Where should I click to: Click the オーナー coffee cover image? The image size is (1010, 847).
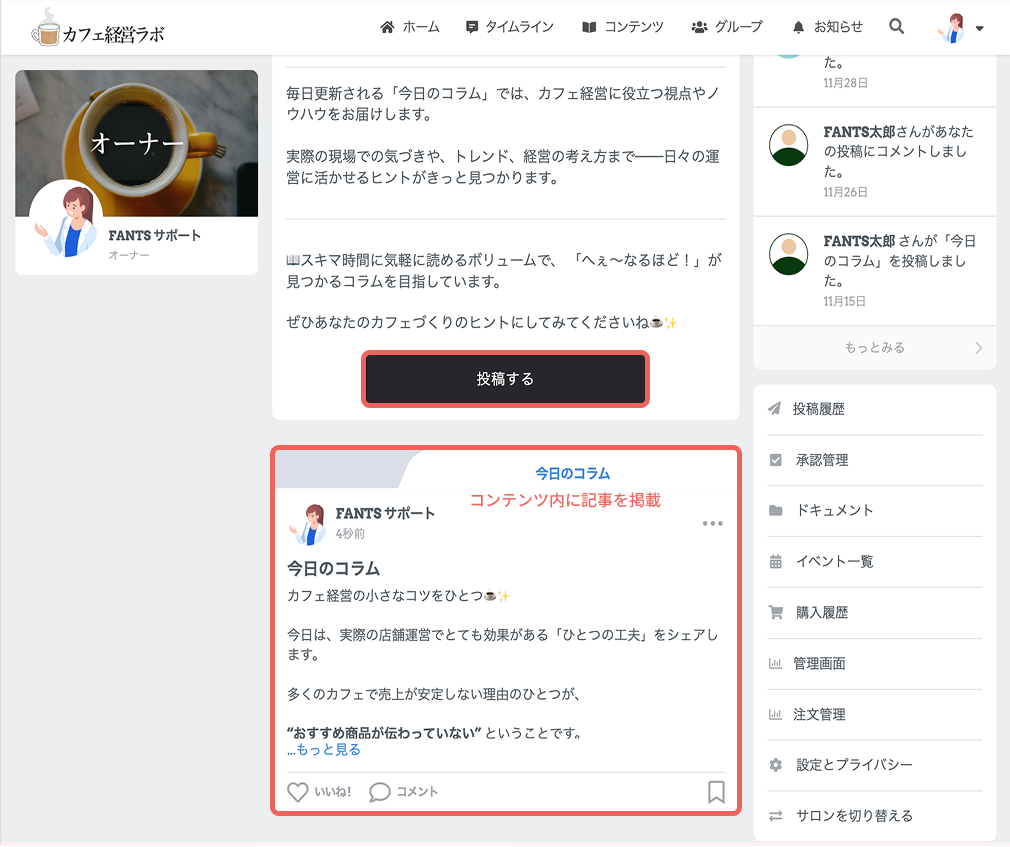[137, 143]
